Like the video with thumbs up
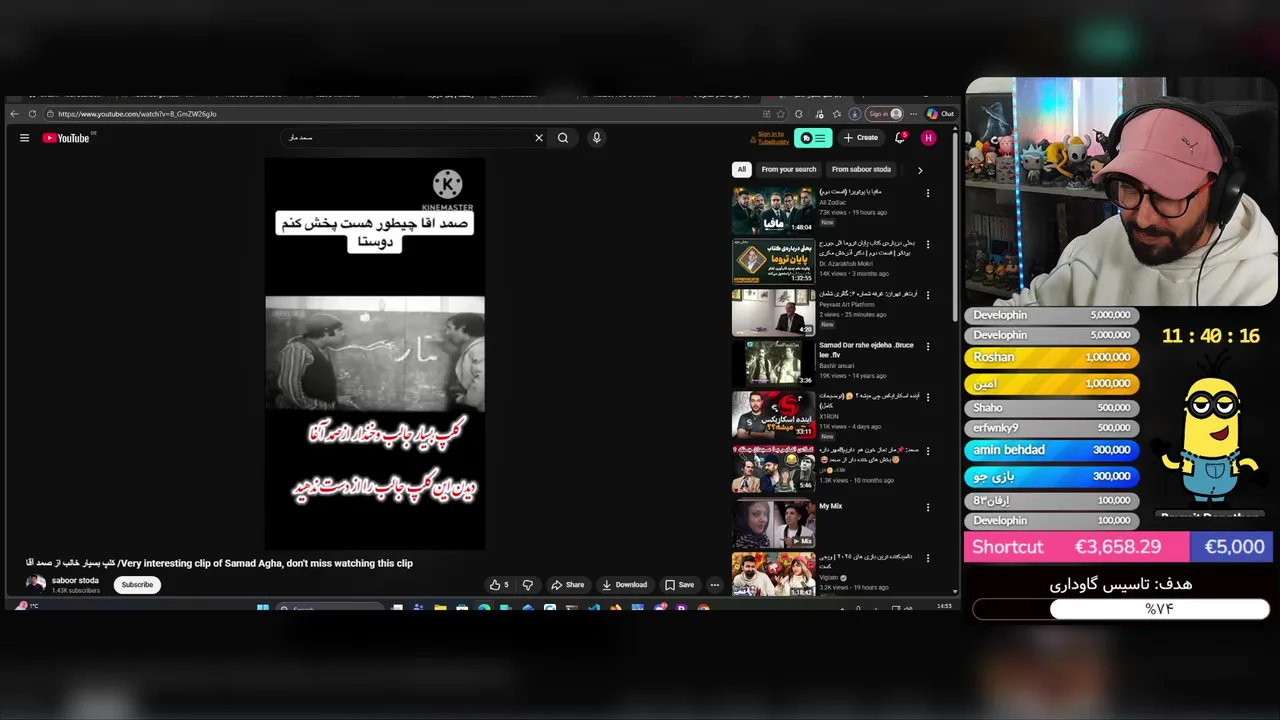 tap(498, 585)
